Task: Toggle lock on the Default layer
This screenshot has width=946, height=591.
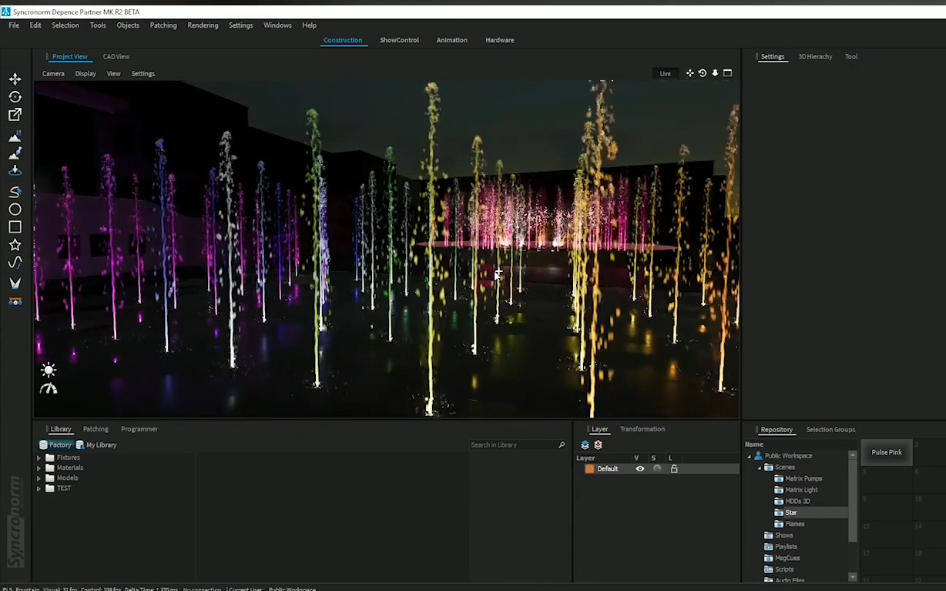Action: (x=674, y=469)
